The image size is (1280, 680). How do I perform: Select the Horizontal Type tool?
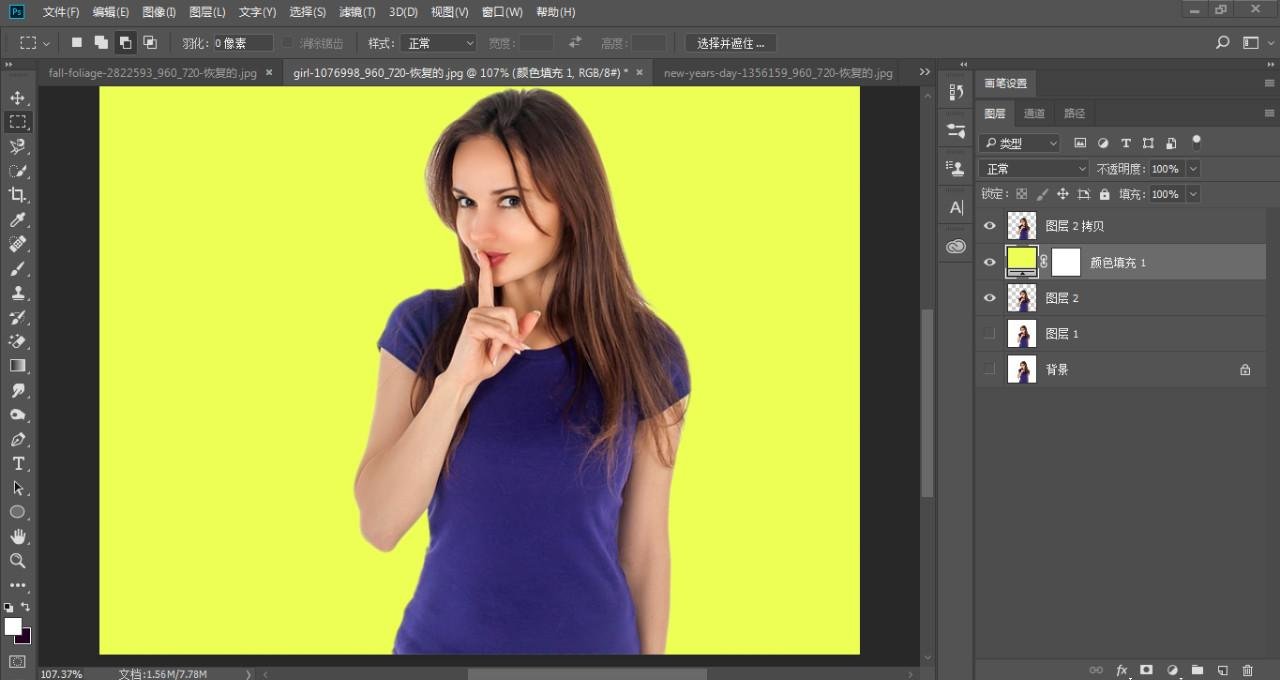(x=17, y=464)
